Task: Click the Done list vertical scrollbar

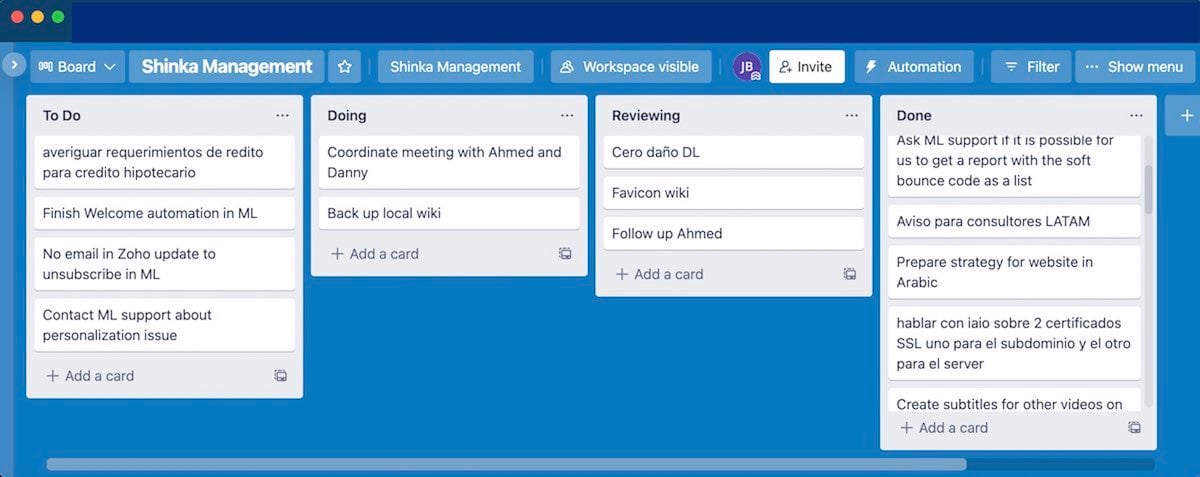Action: pyautogui.click(x=1148, y=190)
